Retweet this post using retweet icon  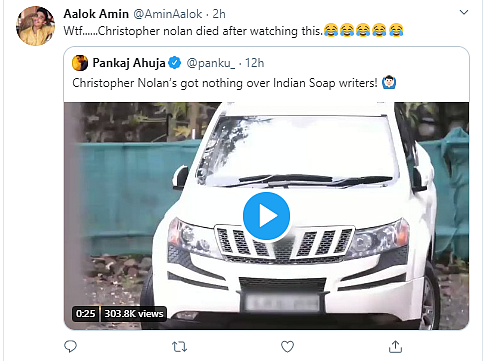[179, 347]
